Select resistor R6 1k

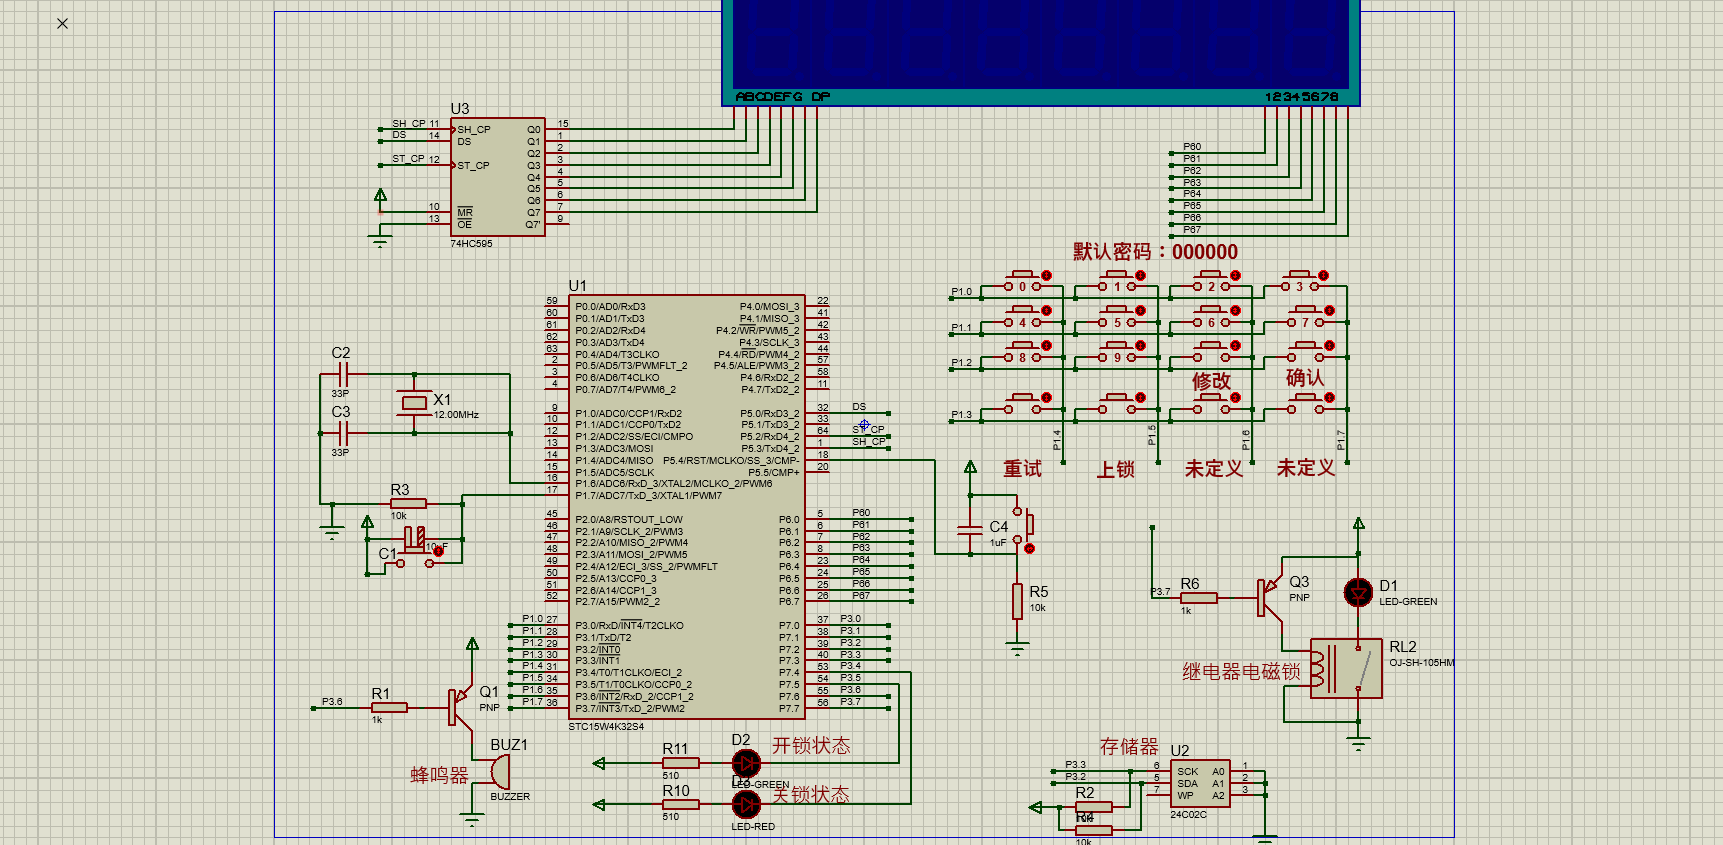point(1198,598)
